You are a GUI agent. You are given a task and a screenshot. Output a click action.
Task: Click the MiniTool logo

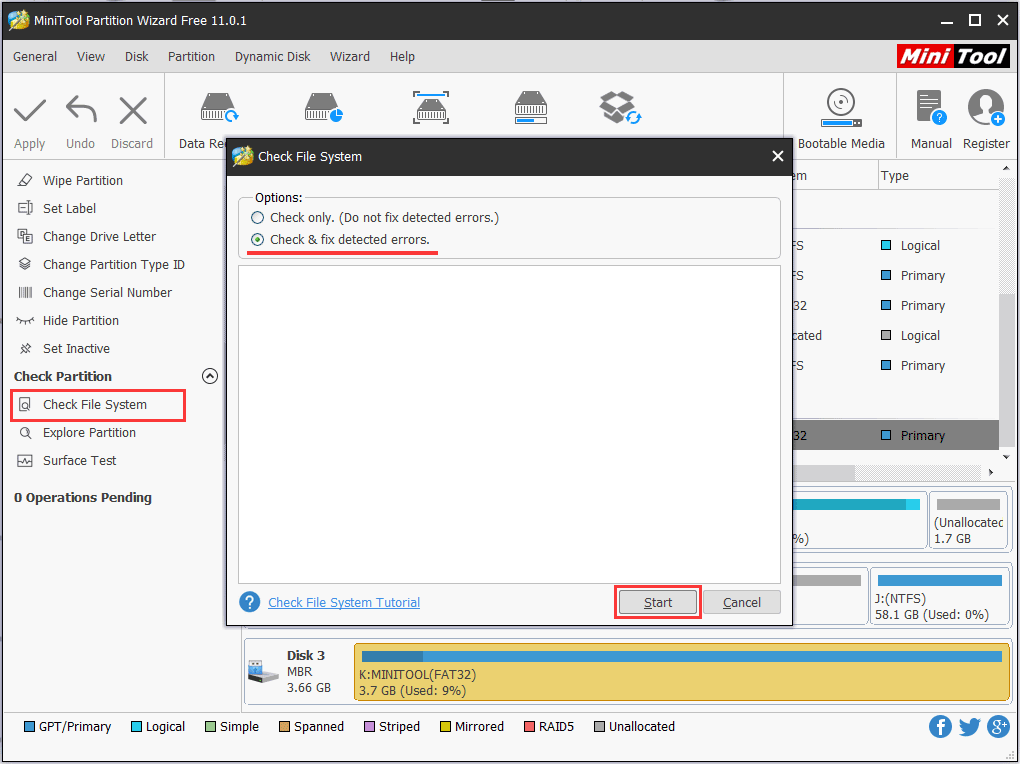pyautogui.click(x=953, y=56)
